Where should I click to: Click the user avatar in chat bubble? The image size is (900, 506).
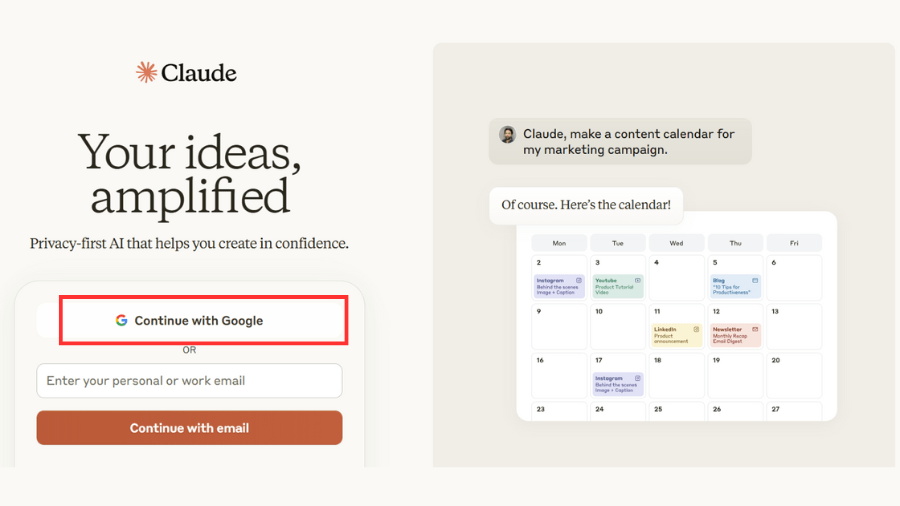pos(508,135)
